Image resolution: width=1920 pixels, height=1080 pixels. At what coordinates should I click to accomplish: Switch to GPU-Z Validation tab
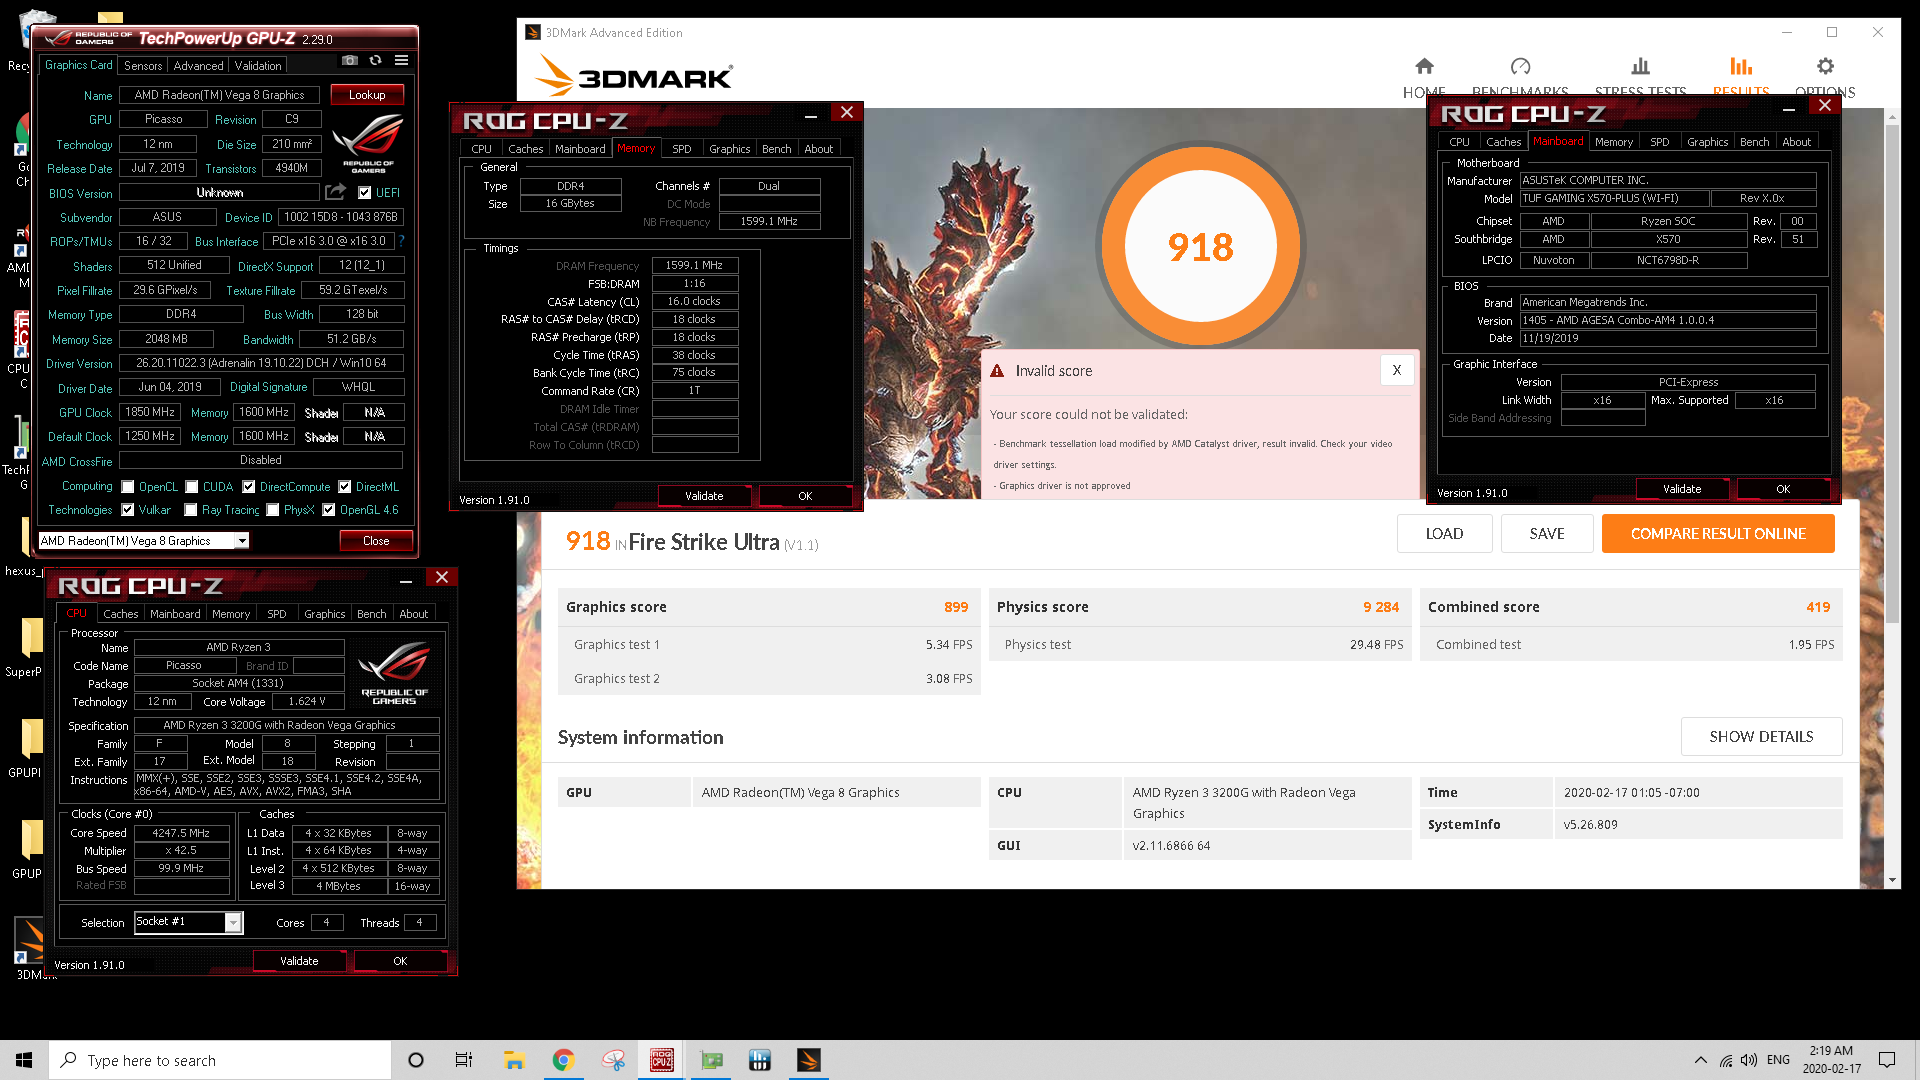(258, 66)
